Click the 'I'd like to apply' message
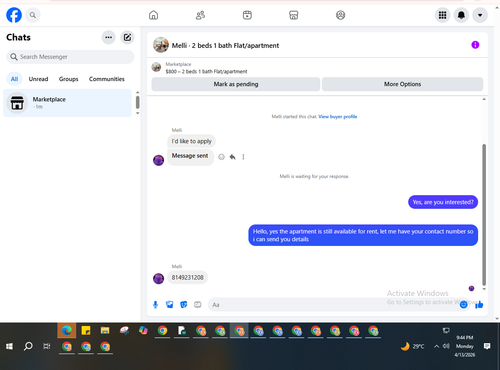The height and width of the screenshot is (370, 500). pyautogui.click(x=191, y=141)
